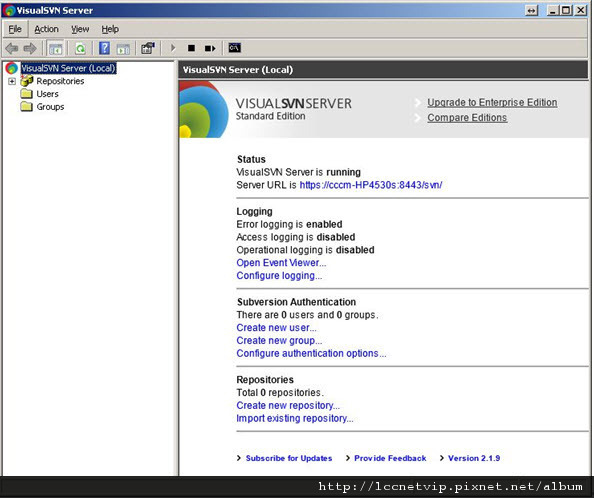Click the Users folder icon
This screenshot has height=498, width=594.
[x=26, y=94]
